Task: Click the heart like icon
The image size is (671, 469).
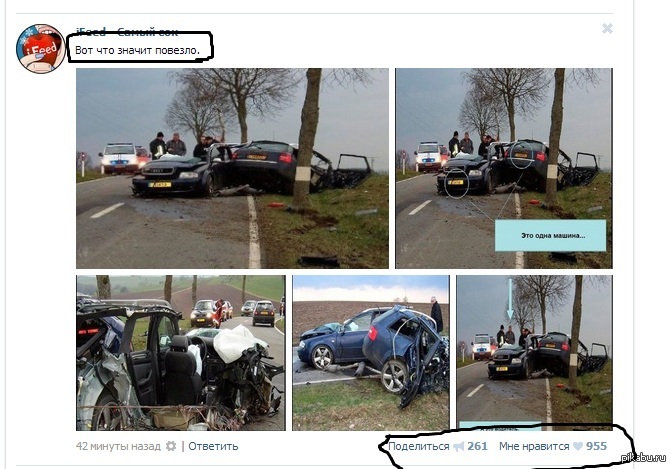Action: (578, 446)
